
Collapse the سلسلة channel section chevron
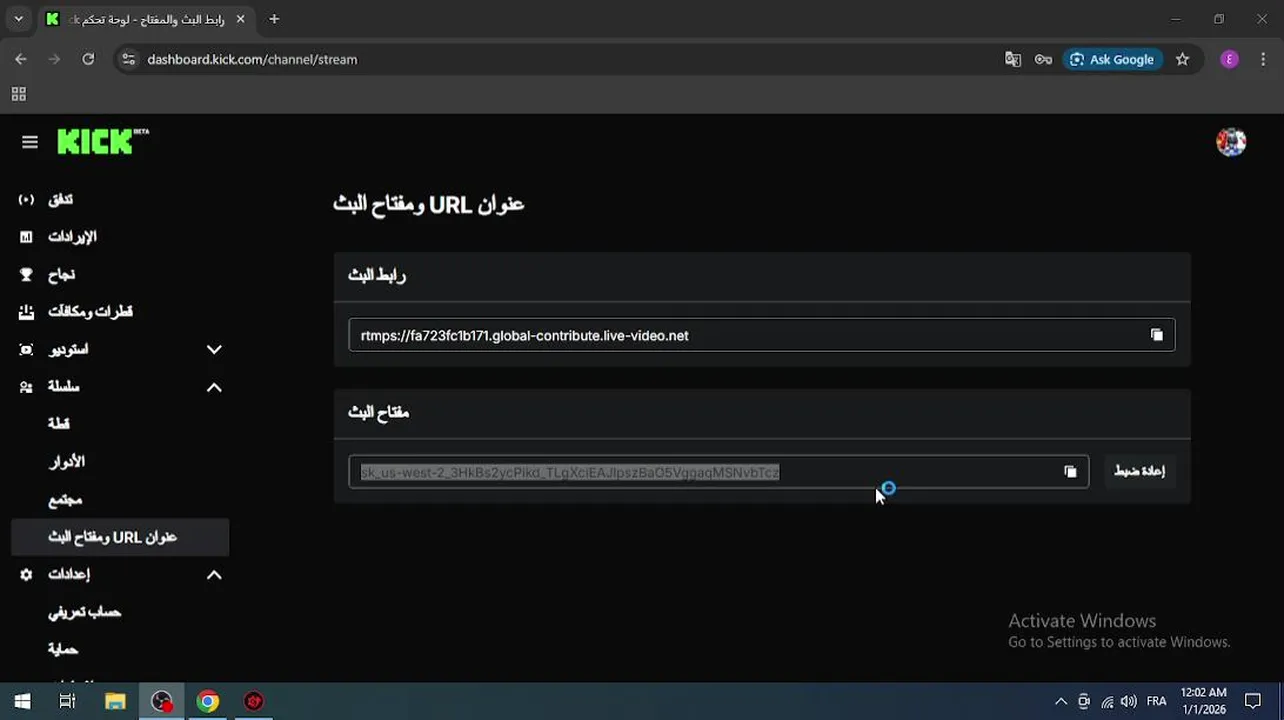click(x=214, y=387)
